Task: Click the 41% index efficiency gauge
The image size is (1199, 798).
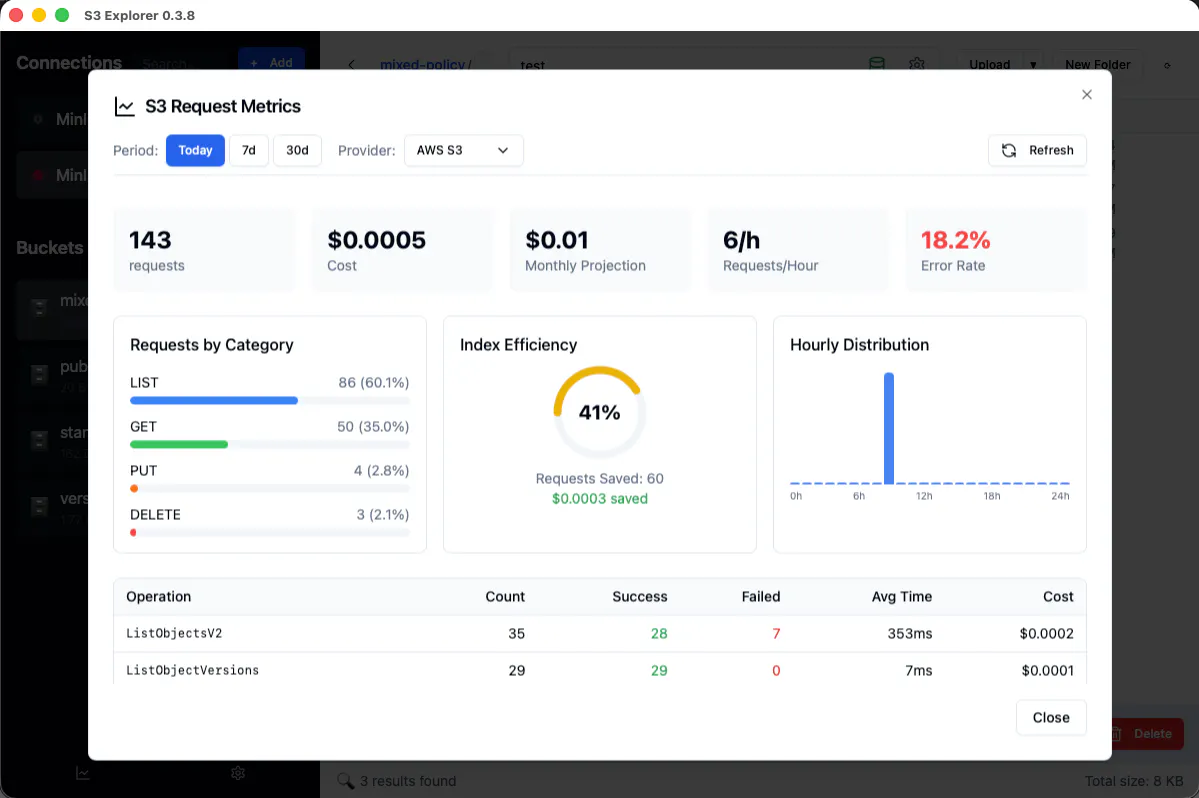Action: (x=600, y=413)
